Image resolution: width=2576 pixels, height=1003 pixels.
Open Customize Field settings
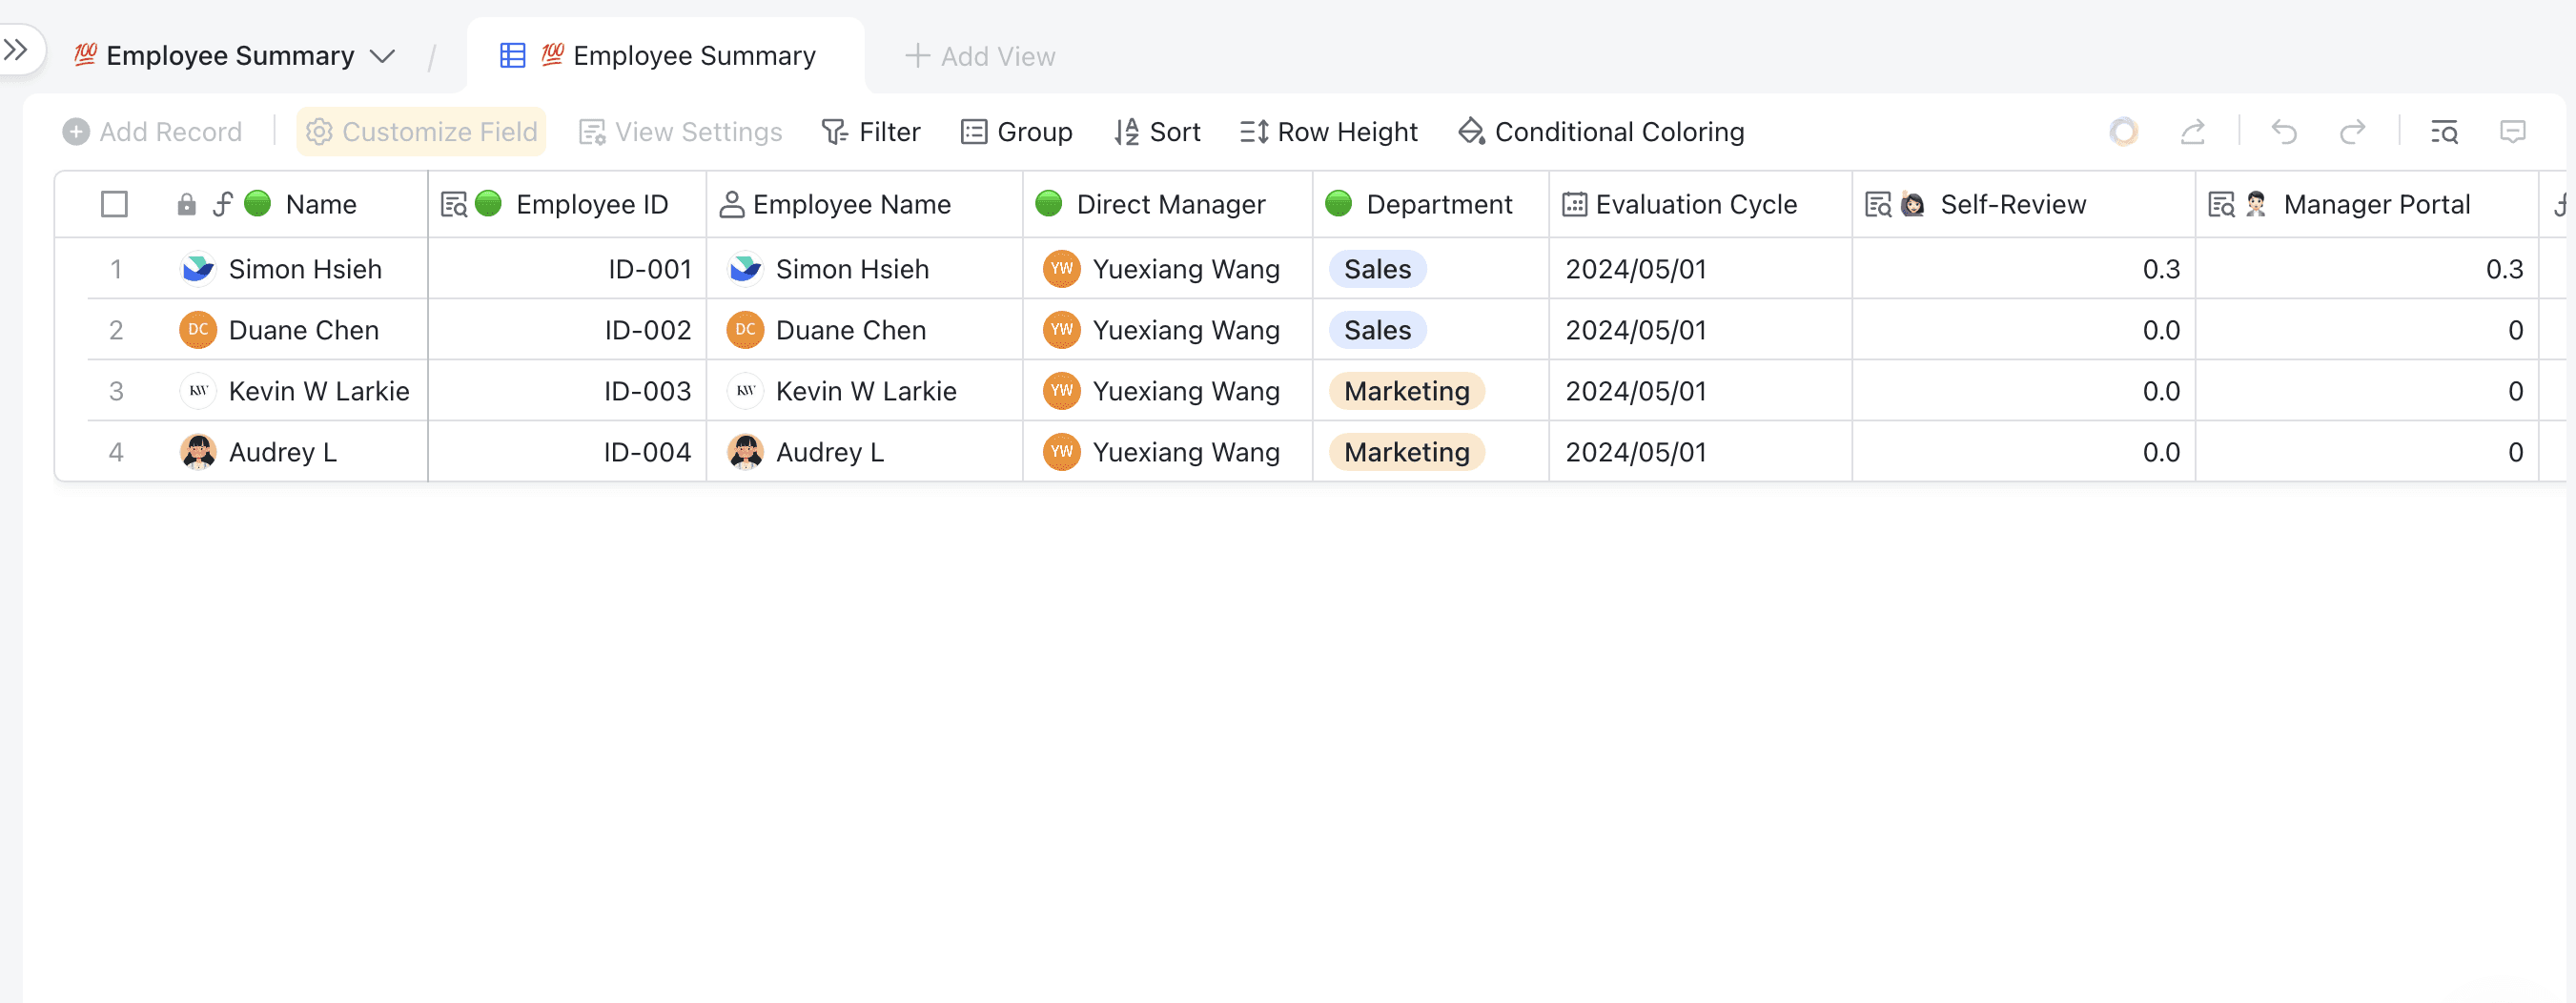point(421,132)
